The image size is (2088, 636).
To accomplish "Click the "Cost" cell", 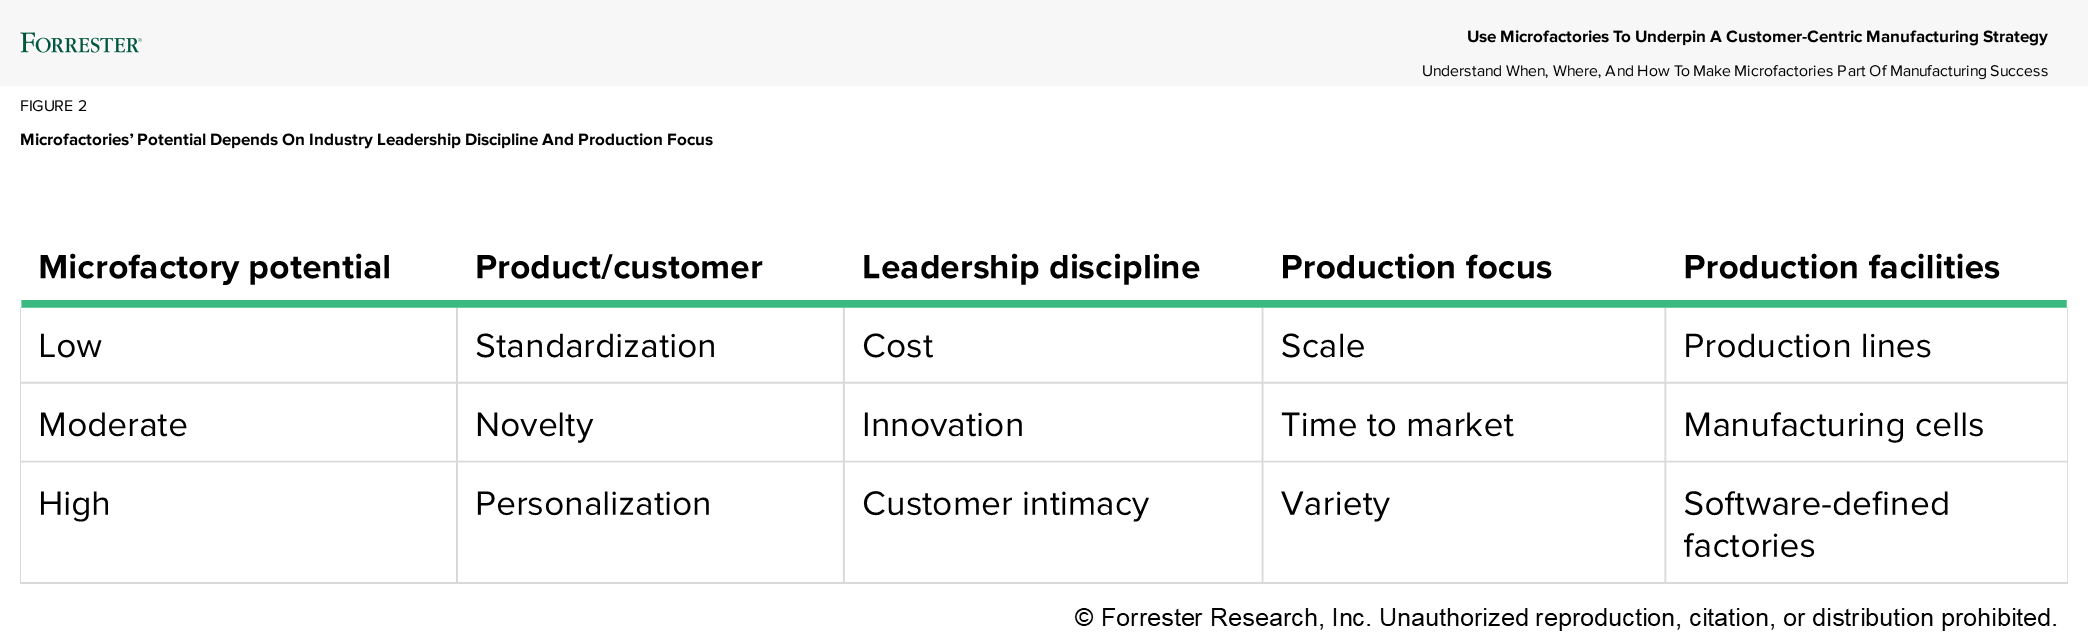I will [897, 346].
